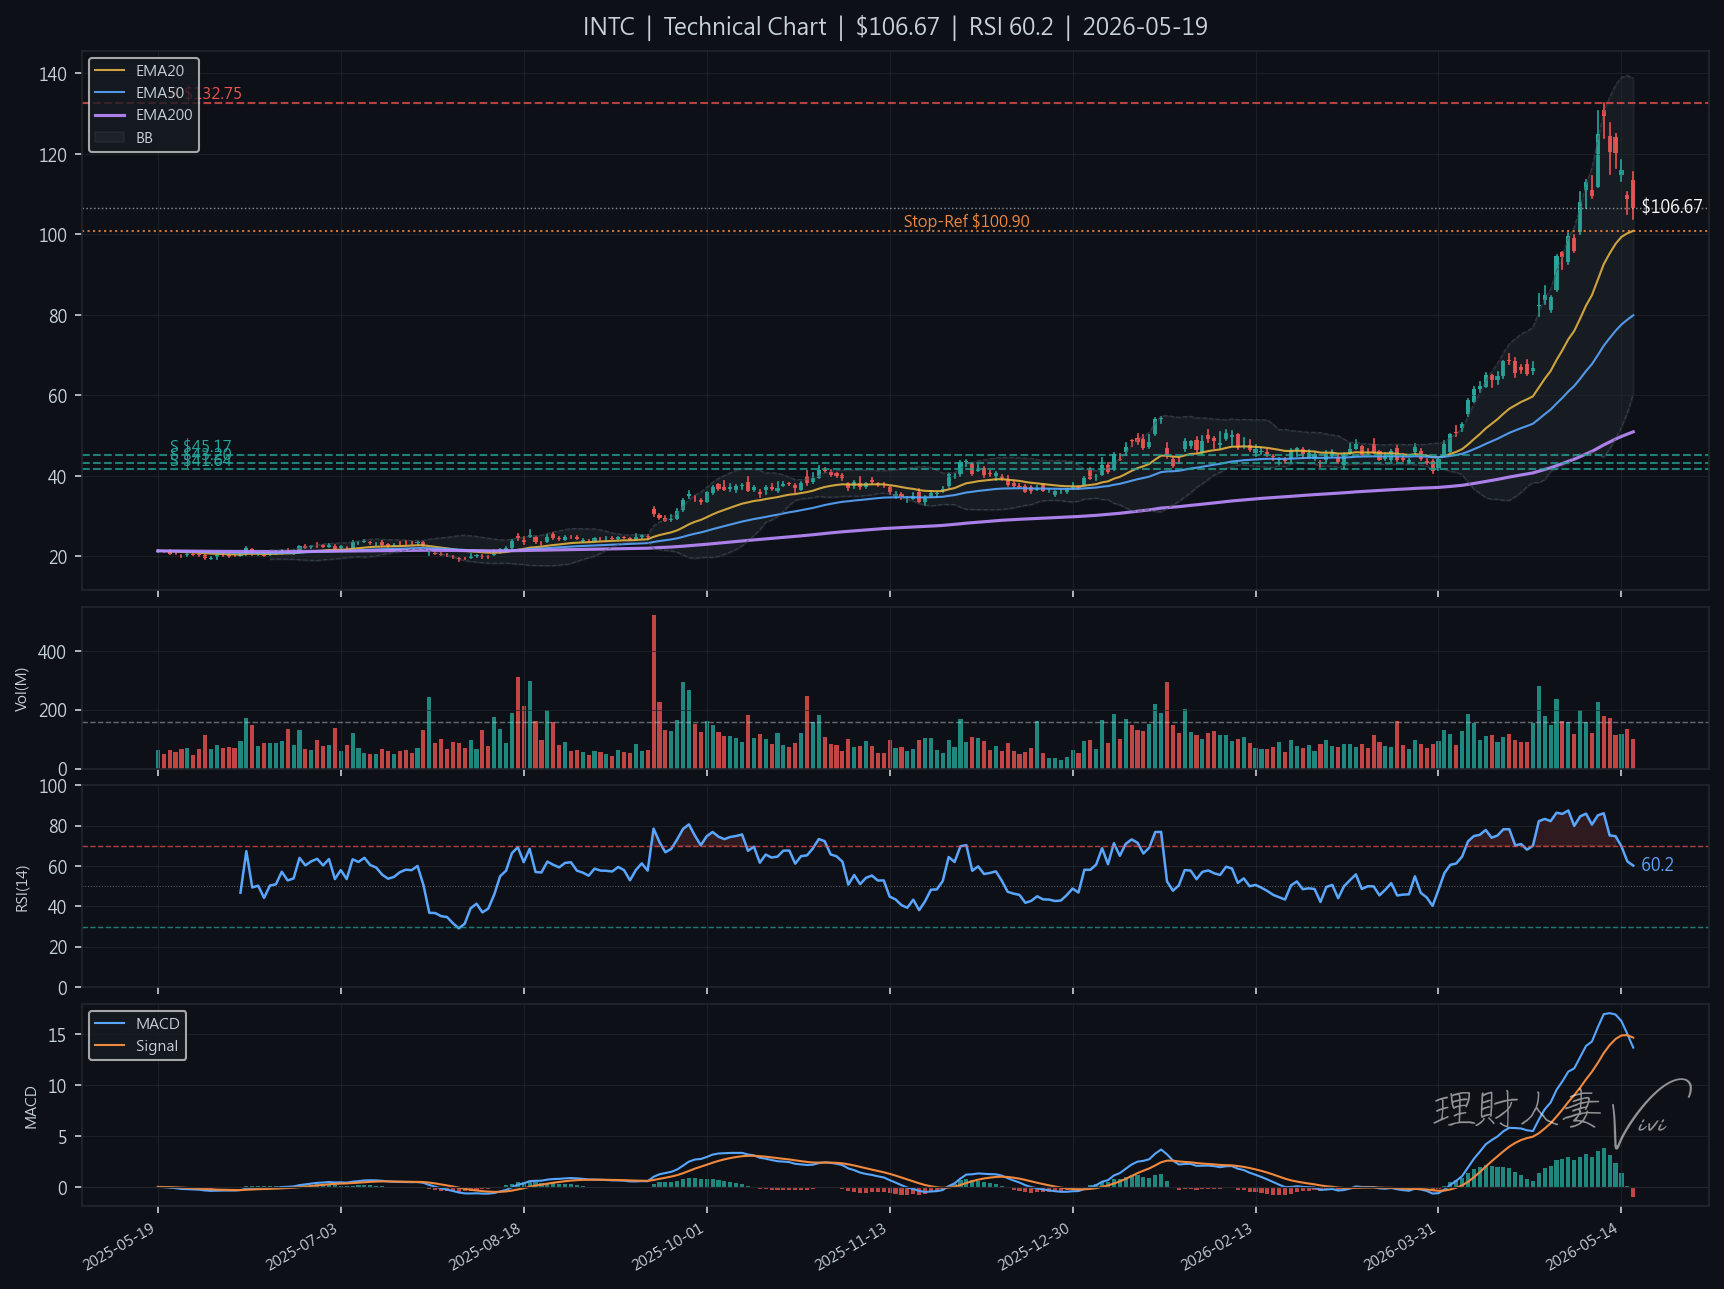Select the EMA50 label in the price legend

[x=160, y=93]
